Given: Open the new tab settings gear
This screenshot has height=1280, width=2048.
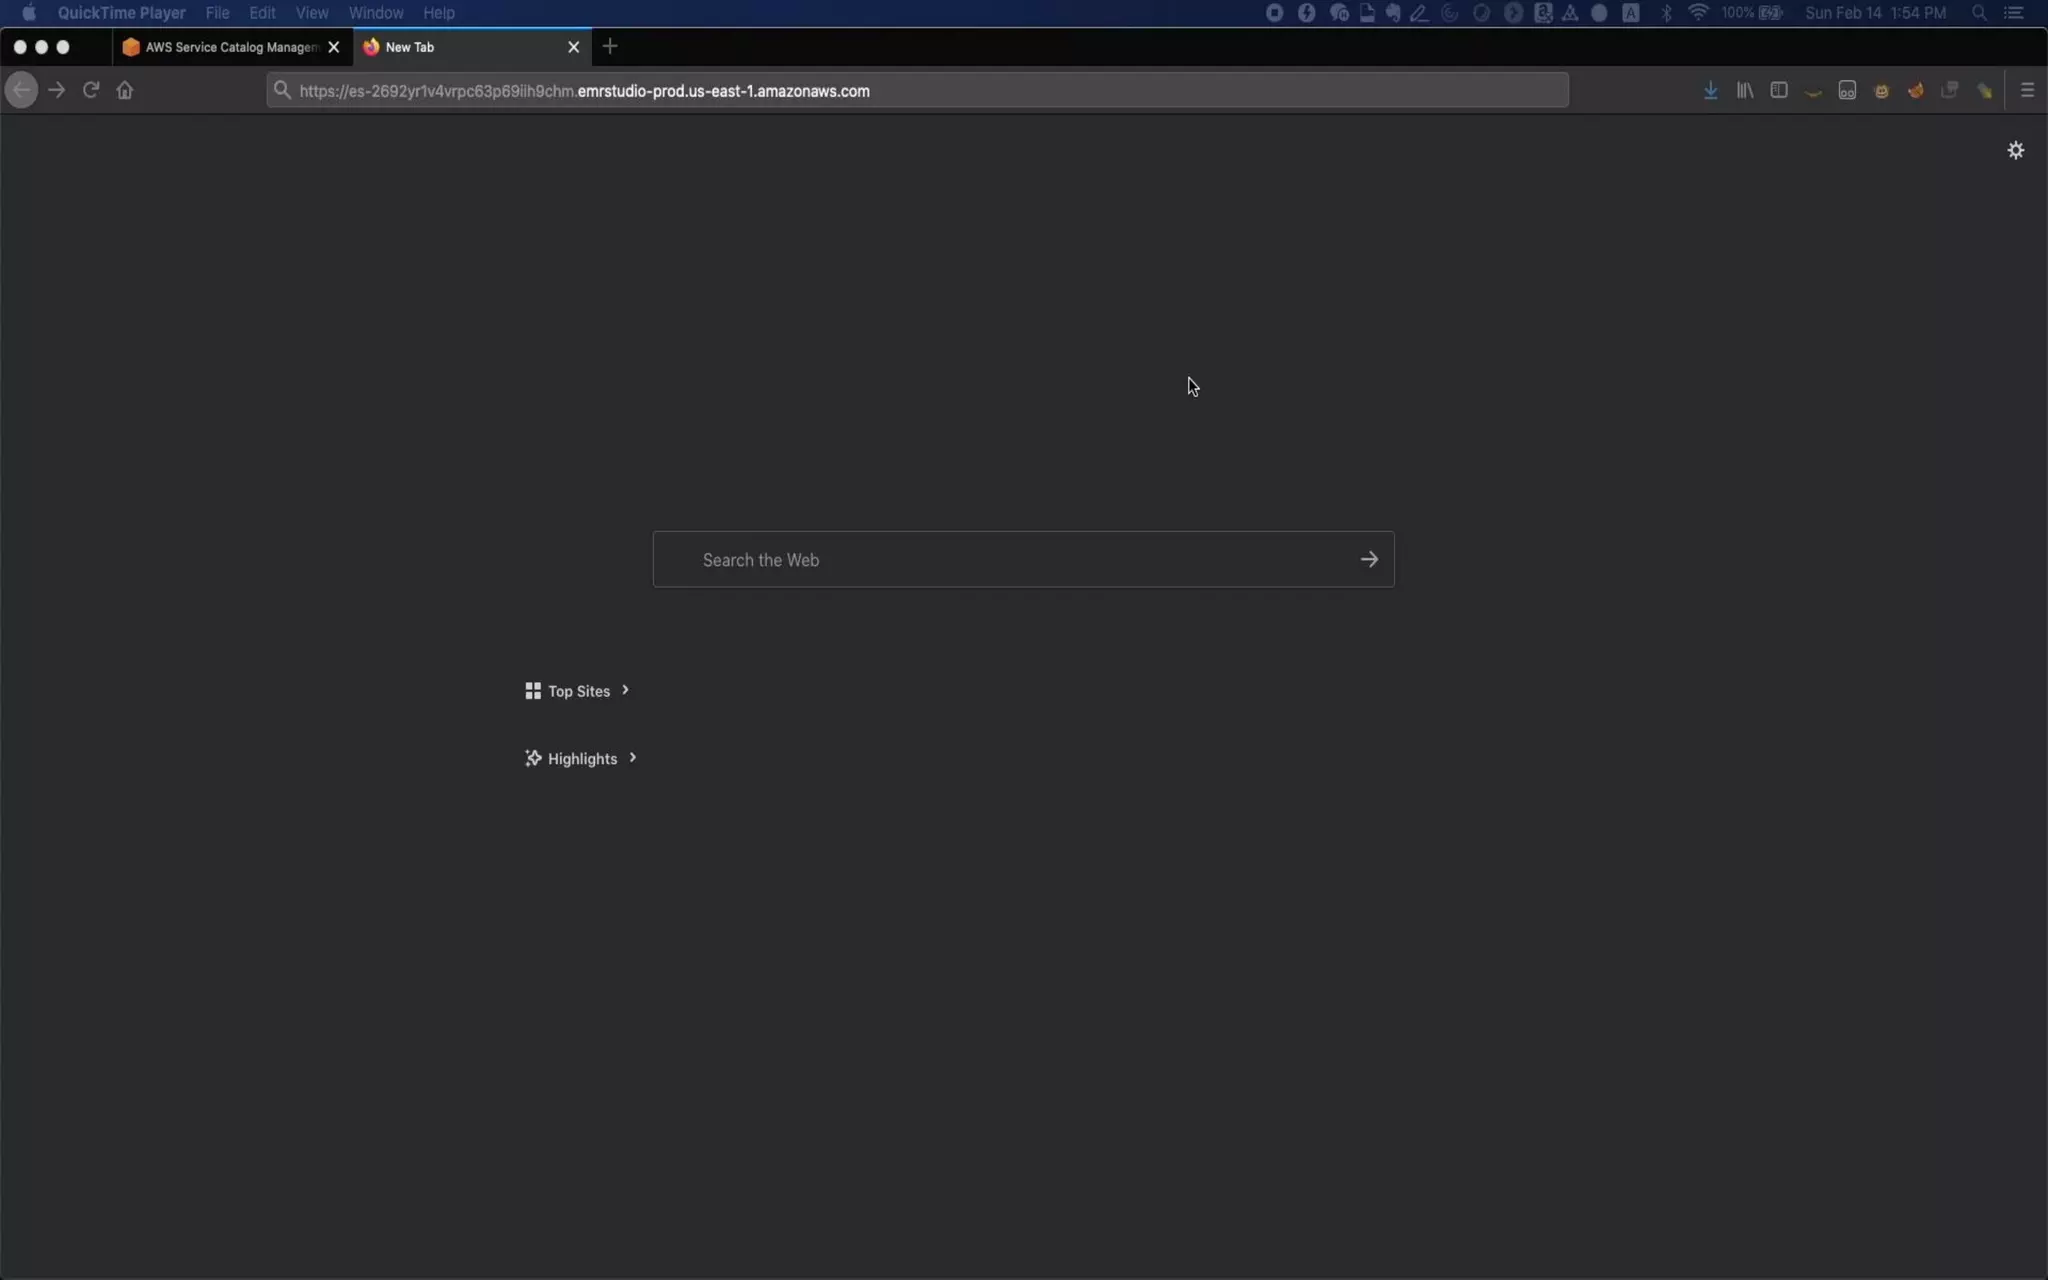Looking at the screenshot, I should (x=2015, y=150).
